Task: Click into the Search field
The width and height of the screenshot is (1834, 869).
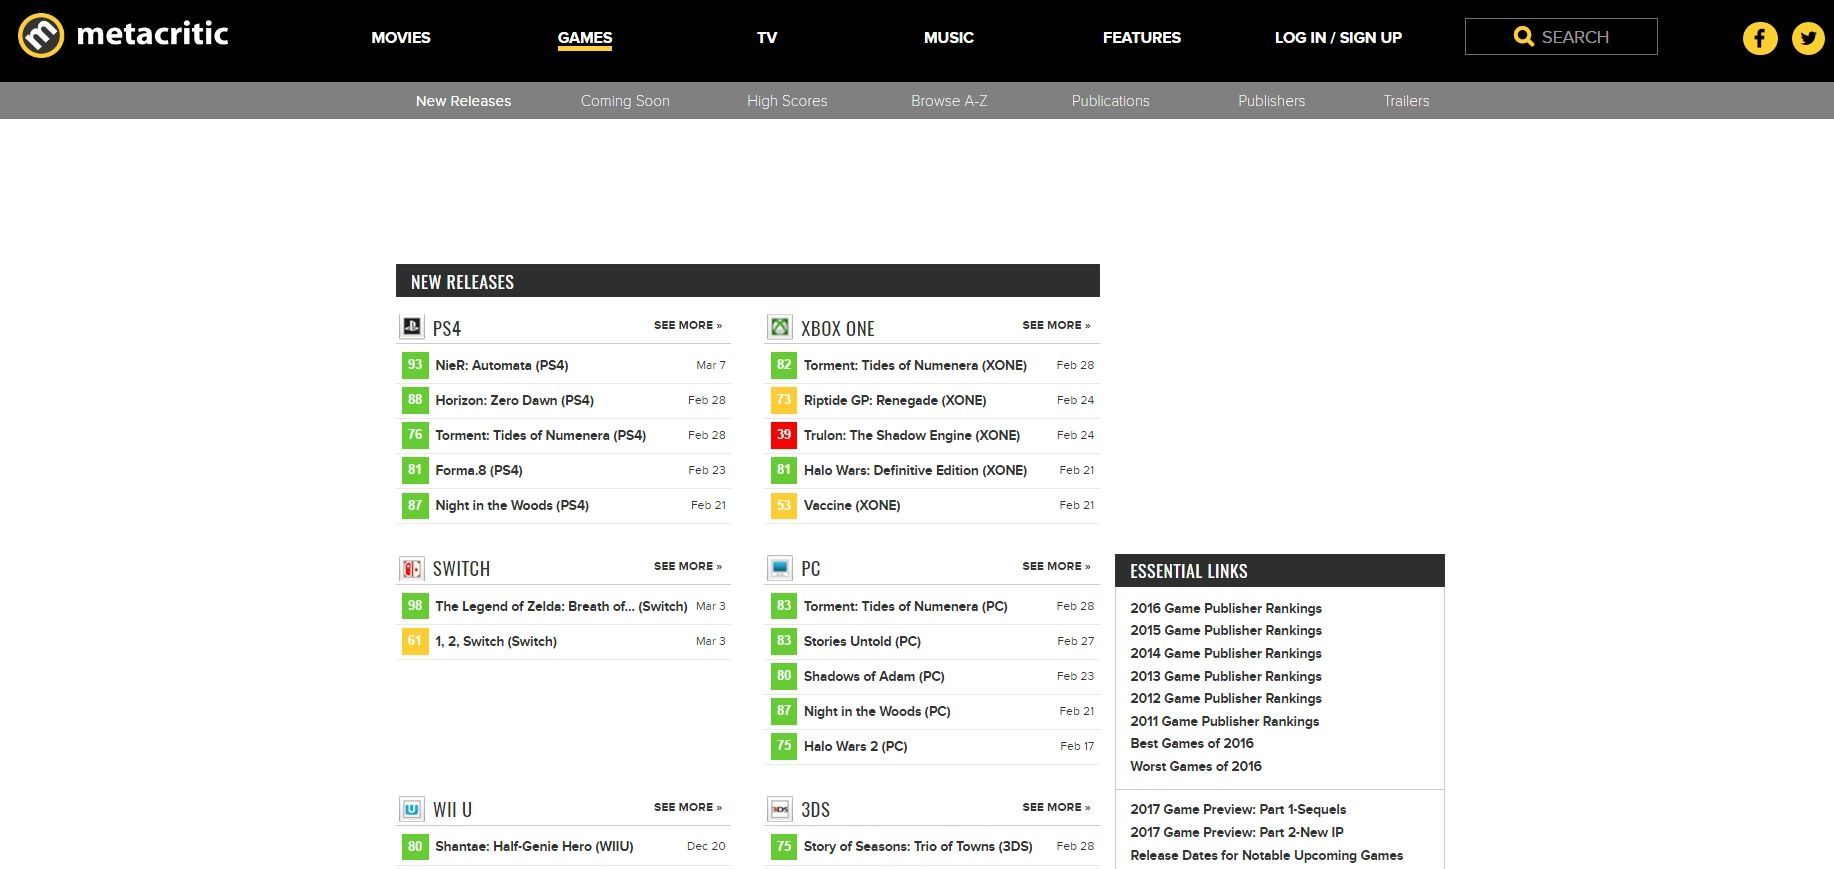Action: coord(1561,37)
